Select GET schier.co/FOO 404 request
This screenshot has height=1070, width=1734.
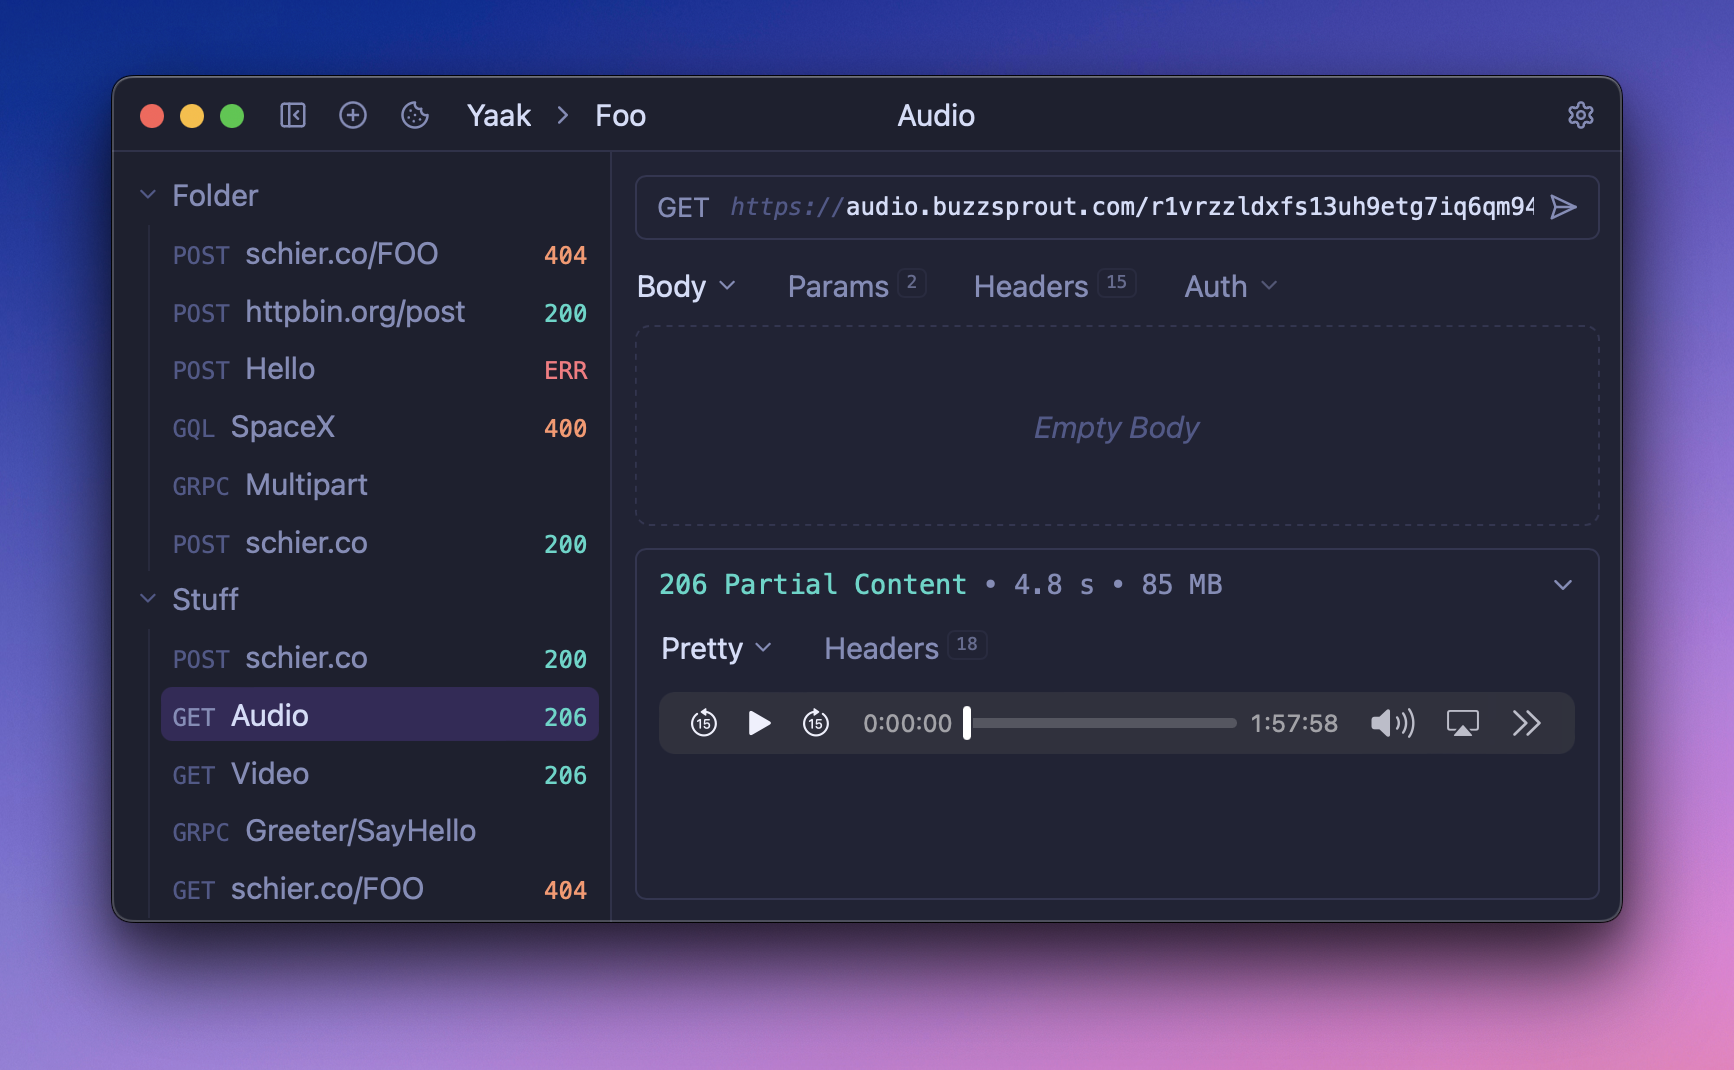380,889
